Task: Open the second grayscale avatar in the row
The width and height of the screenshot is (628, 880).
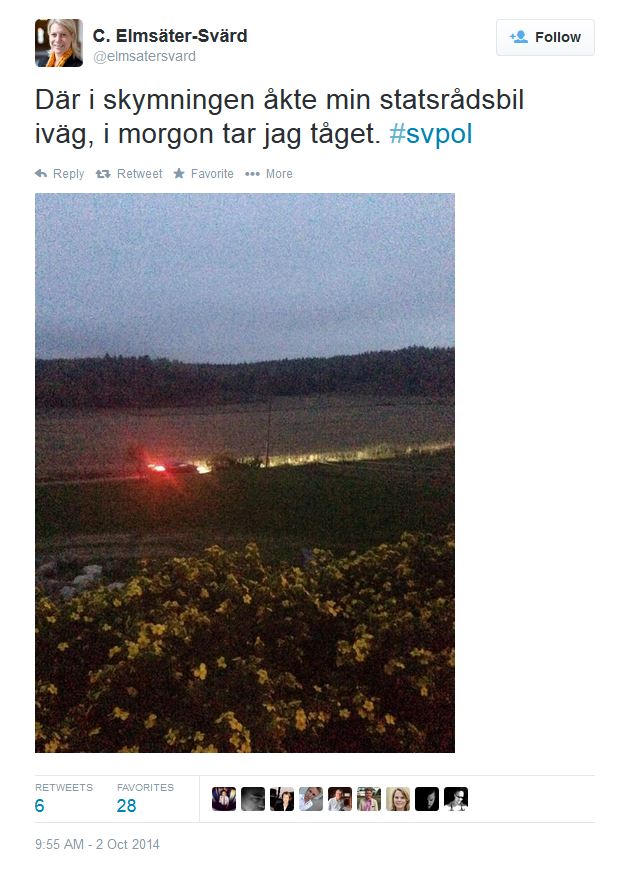Action: pos(253,799)
